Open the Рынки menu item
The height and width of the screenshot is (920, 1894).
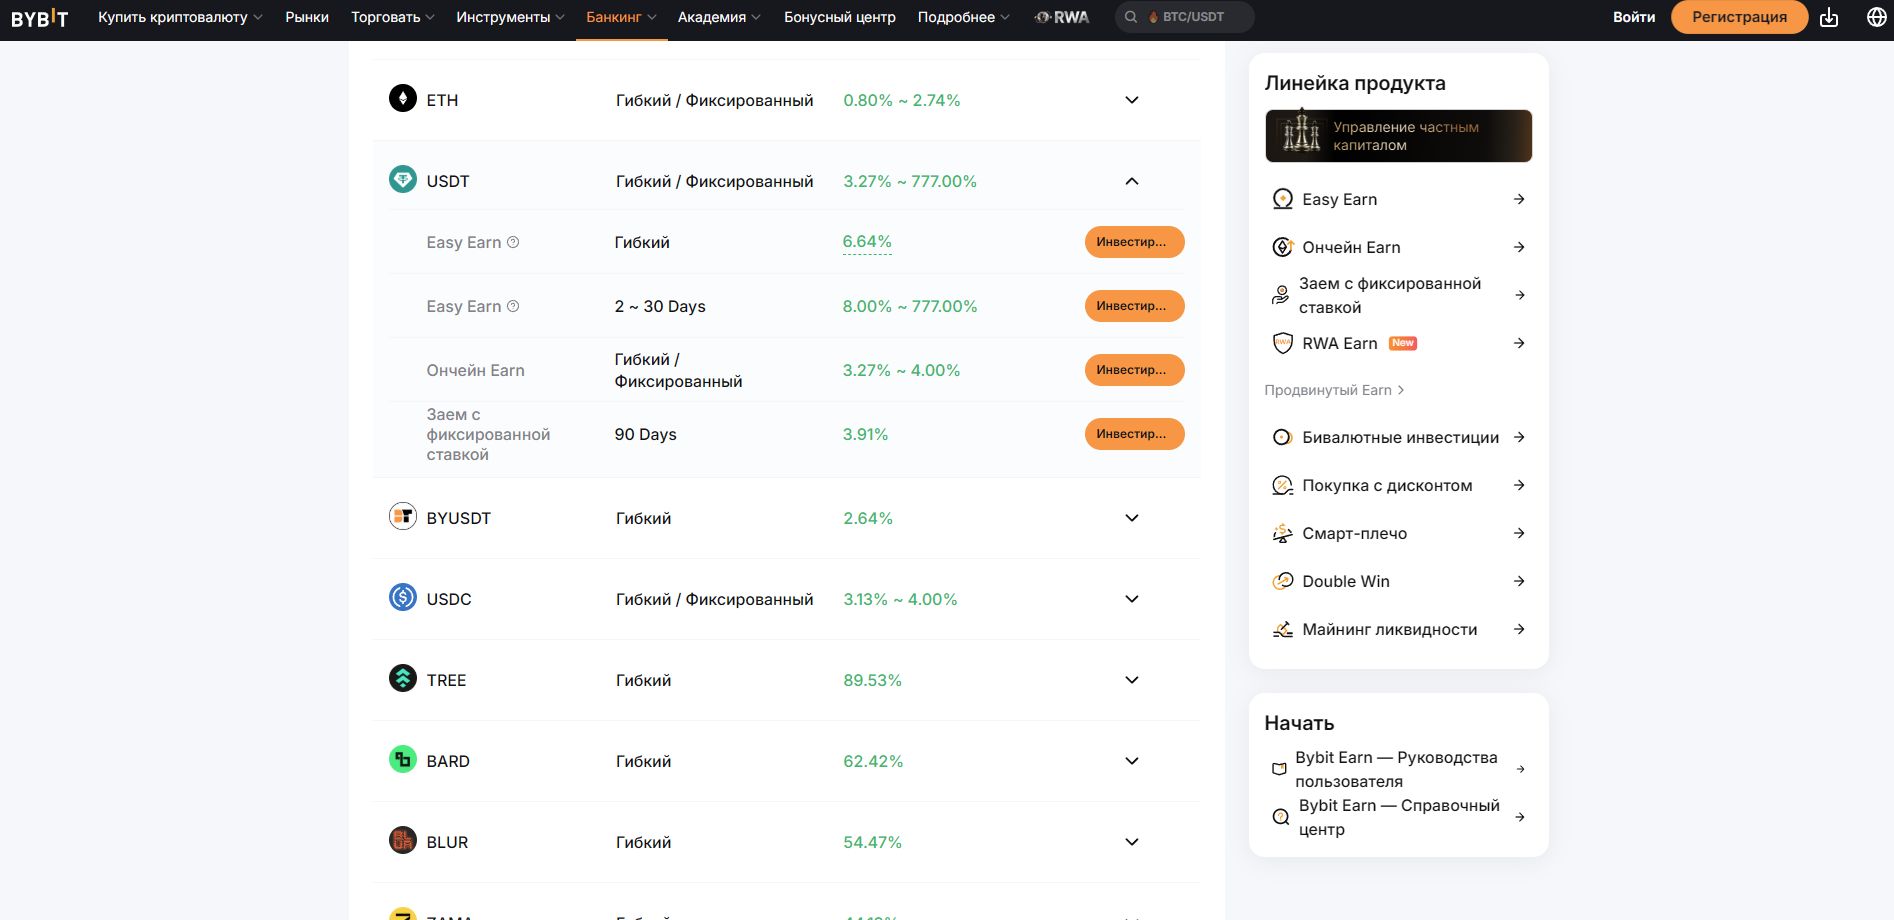(307, 17)
